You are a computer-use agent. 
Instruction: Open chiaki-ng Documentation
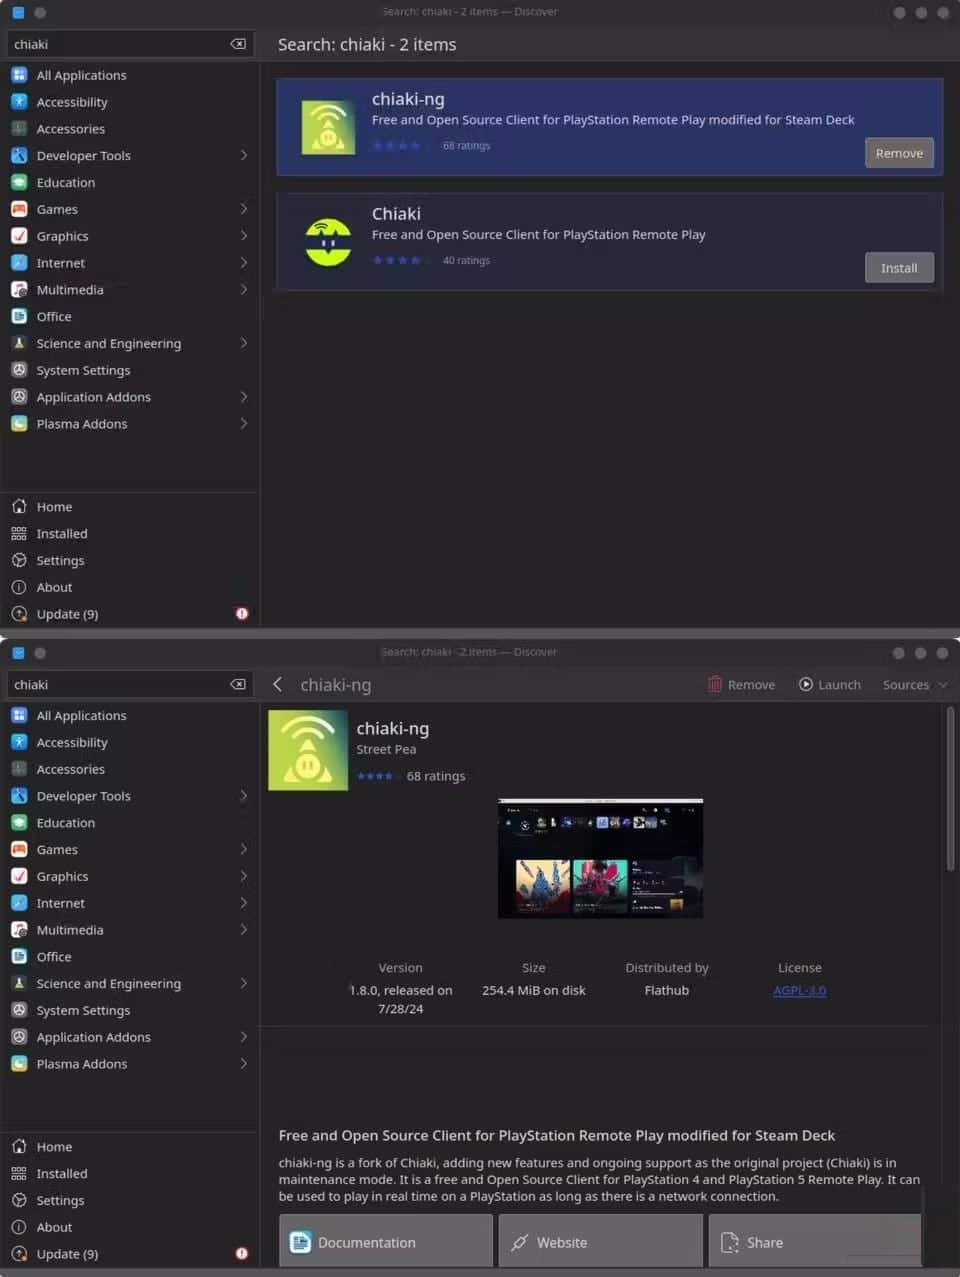pos(385,1242)
